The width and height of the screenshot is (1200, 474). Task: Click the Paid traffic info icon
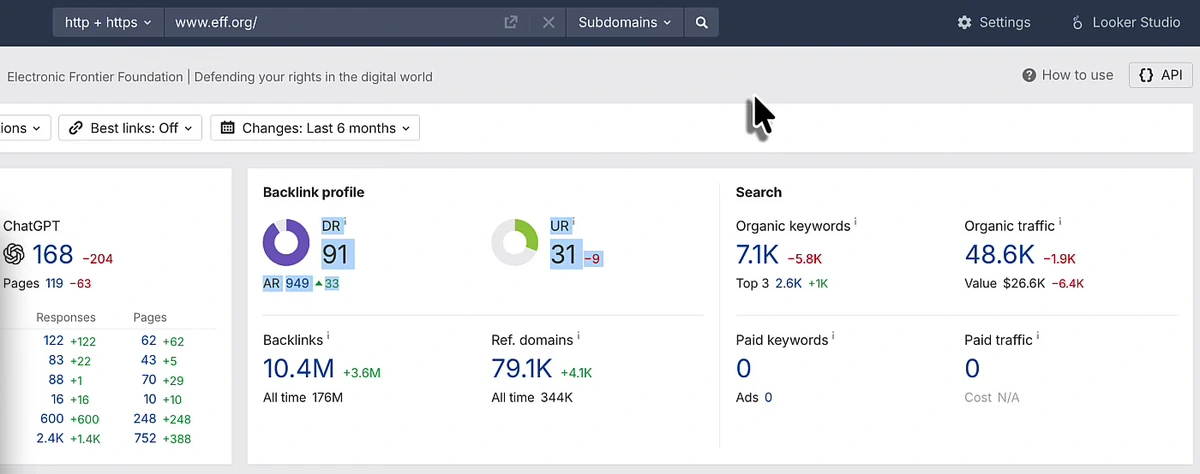[x=1038, y=336]
